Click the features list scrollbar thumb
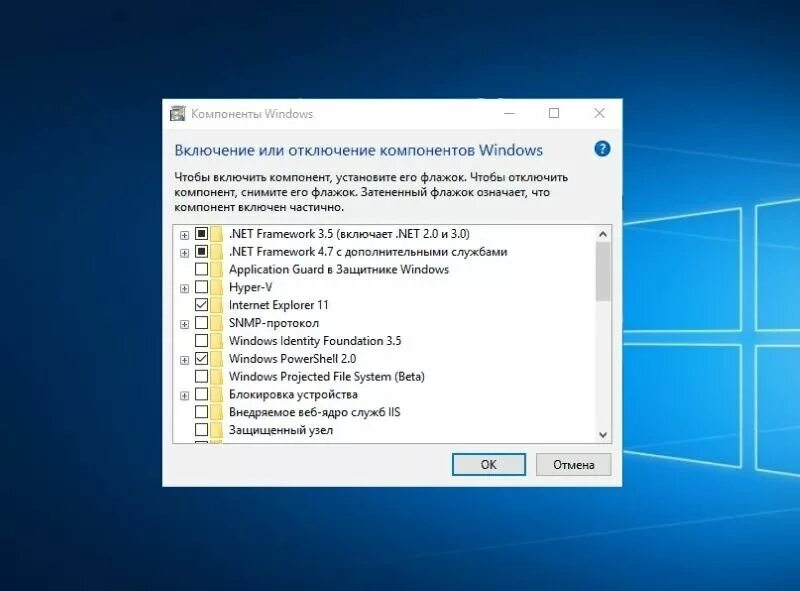The height and width of the screenshot is (591, 800). tap(603, 272)
